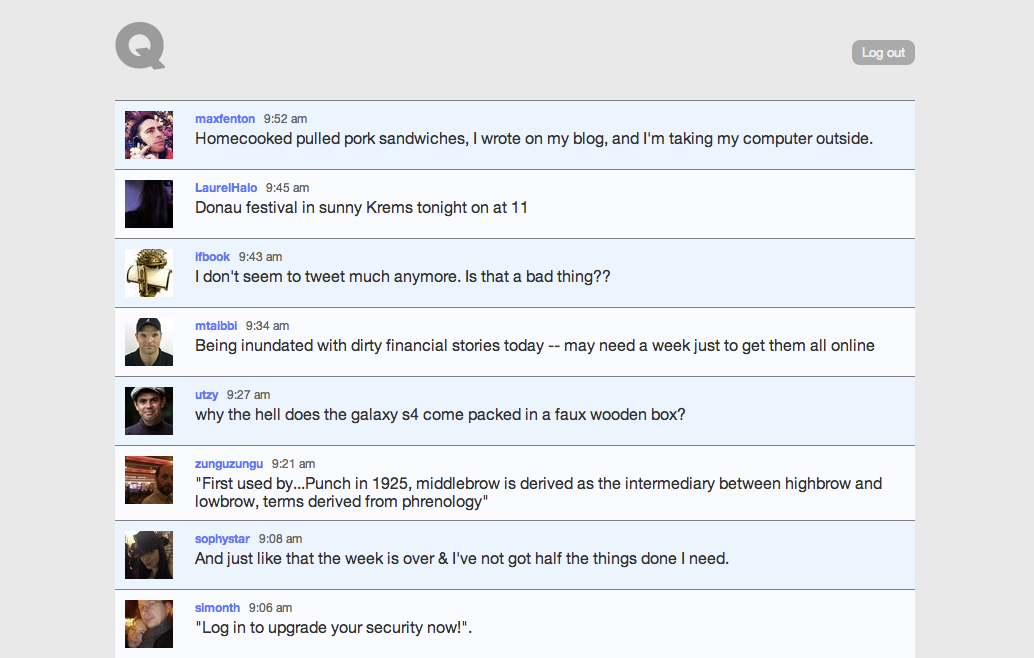The height and width of the screenshot is (658, 1034).
Task: Visit the LaurelHalo username link
Action: pyautogui.click(x=226, y=188)
